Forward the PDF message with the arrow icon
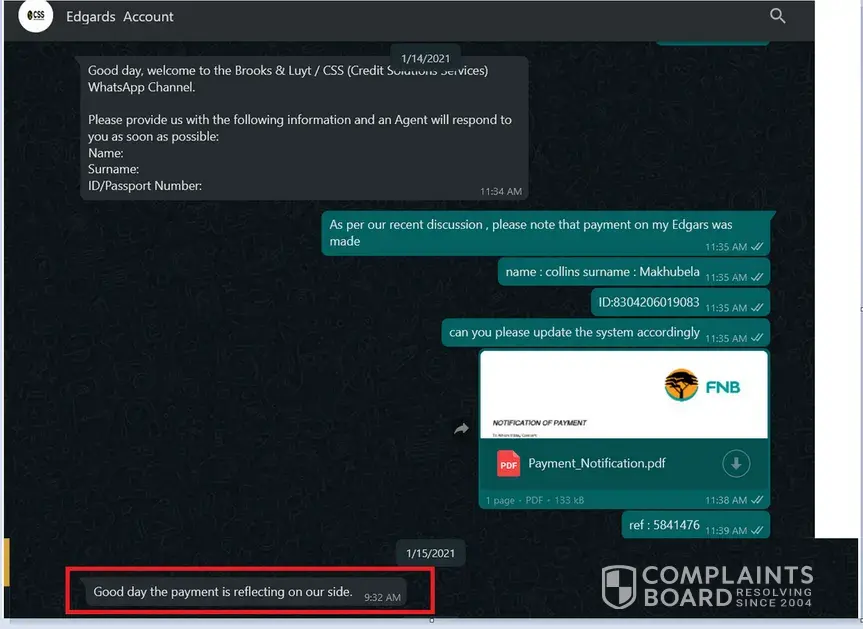The width and height of the screenshot is (863, 629). (461, 429)
